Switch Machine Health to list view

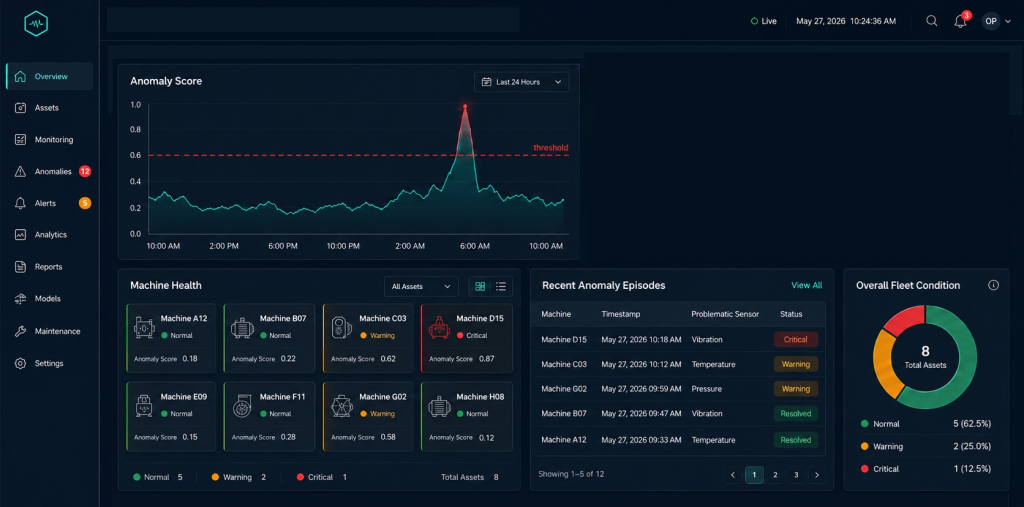[x=501, y=286]
